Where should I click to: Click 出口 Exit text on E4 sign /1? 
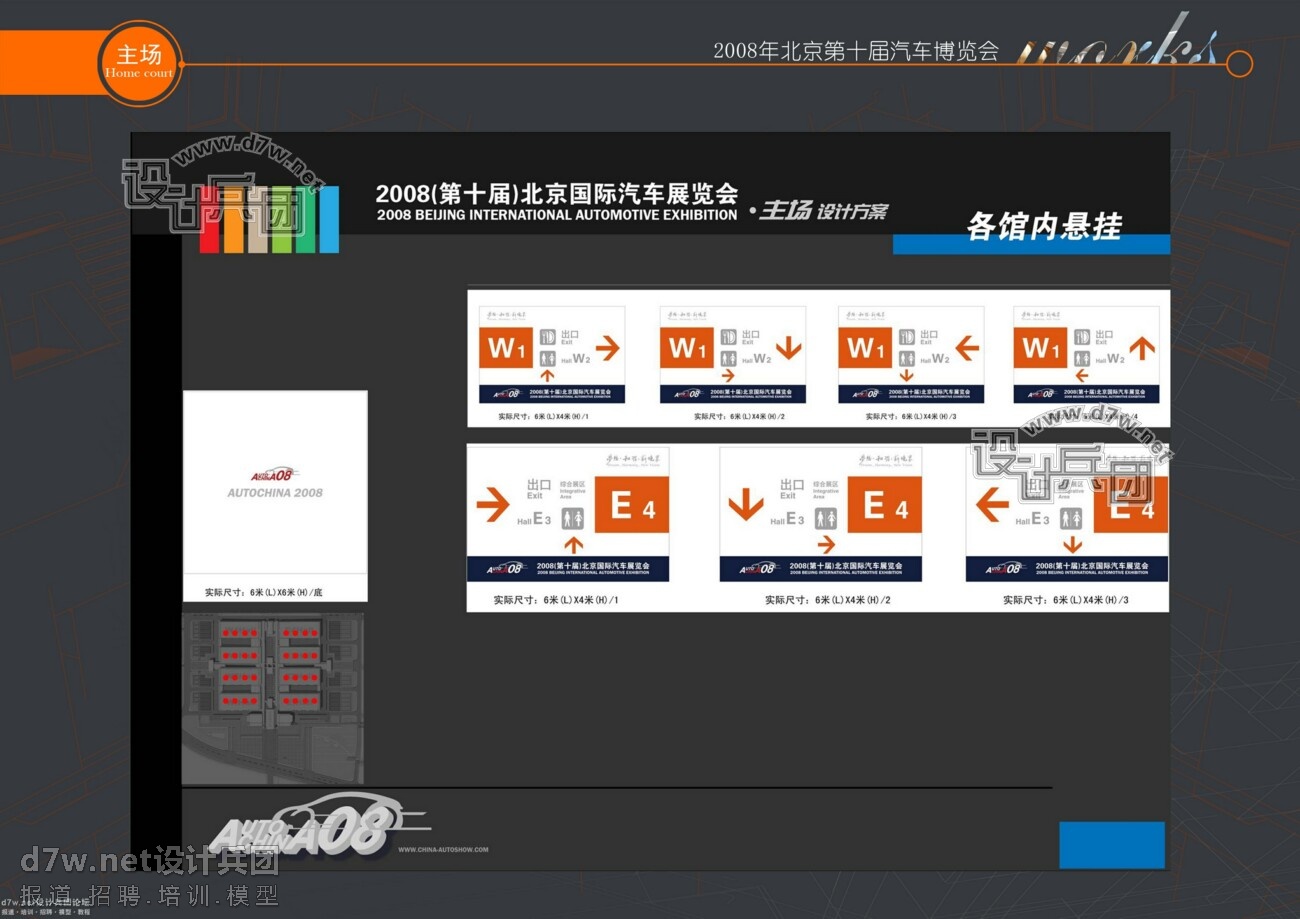(539, 488)
